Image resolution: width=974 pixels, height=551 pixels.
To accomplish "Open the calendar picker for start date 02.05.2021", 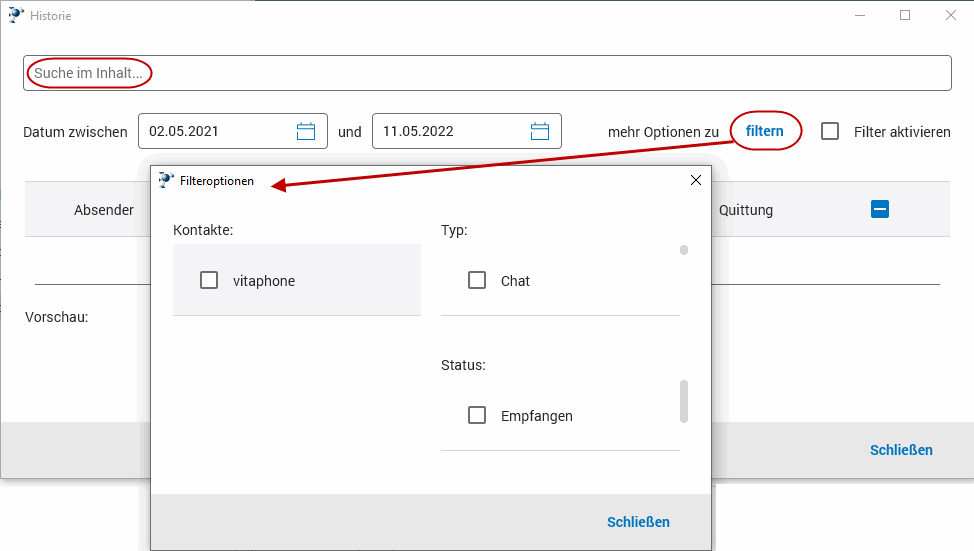I will point(306,131).
